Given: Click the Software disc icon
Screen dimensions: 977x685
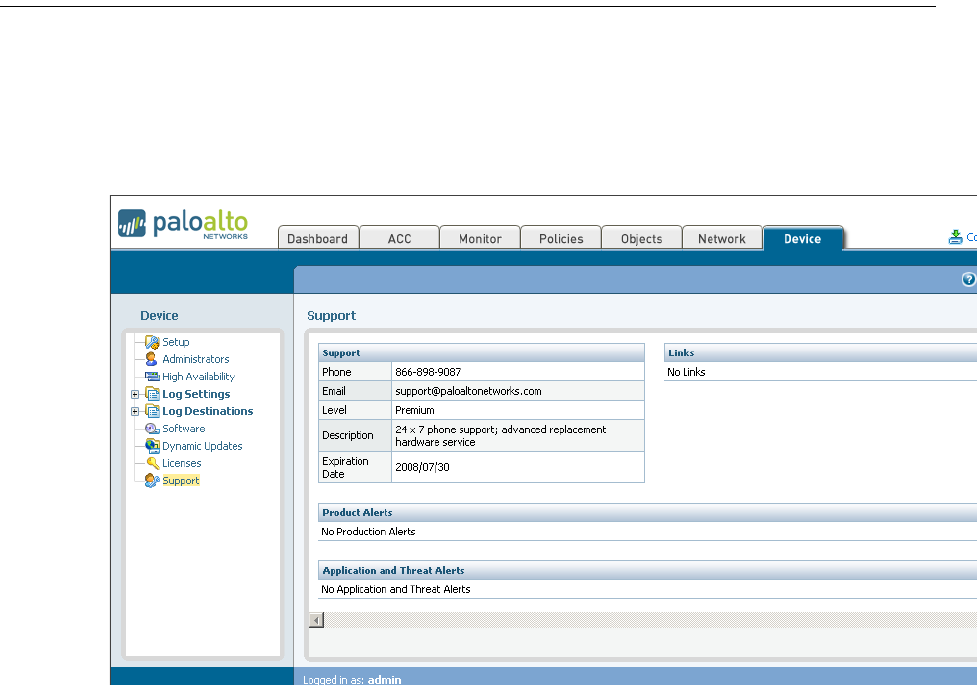Looking at the screenshot, I should point(152,428).
